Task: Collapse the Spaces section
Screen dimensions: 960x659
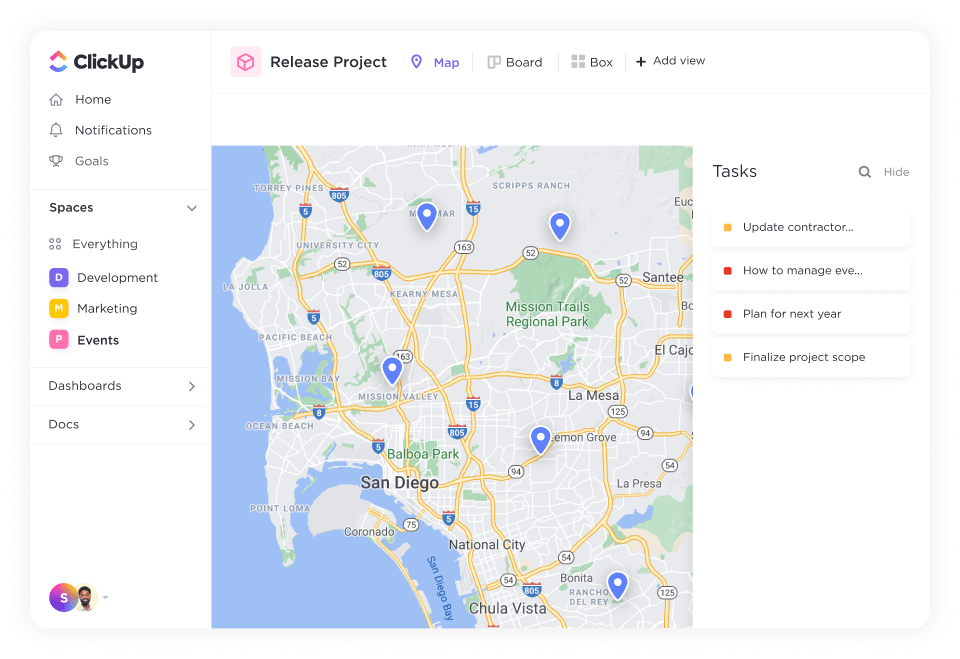Action: (192, 208)
